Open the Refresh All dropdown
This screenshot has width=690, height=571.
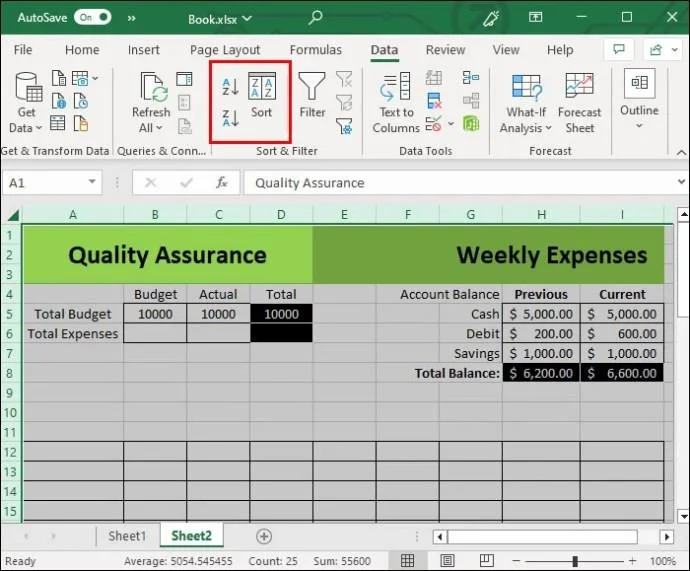pyautogui.click(x=151, y=128)
